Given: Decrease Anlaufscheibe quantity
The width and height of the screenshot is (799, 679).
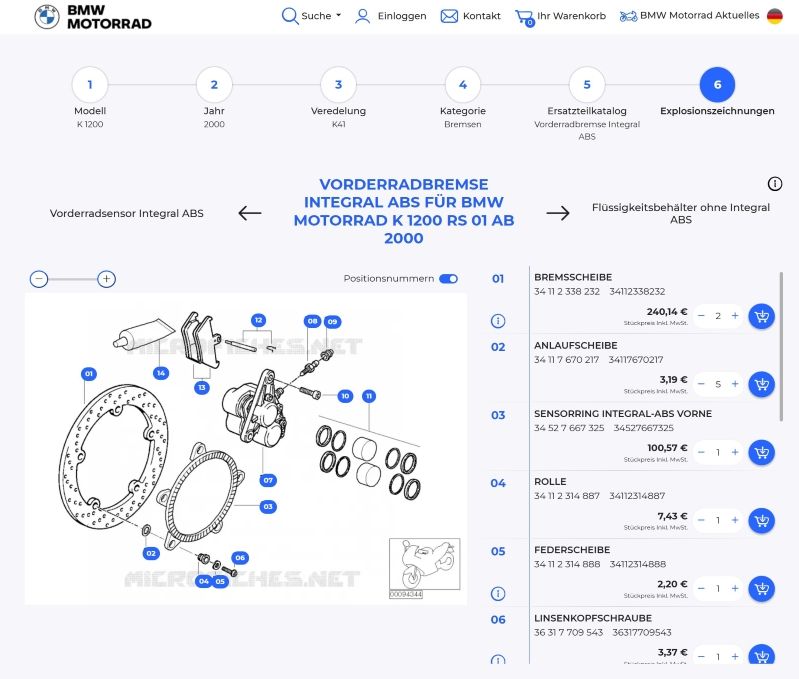Looking at the screenshot, I should click(701, 384).
